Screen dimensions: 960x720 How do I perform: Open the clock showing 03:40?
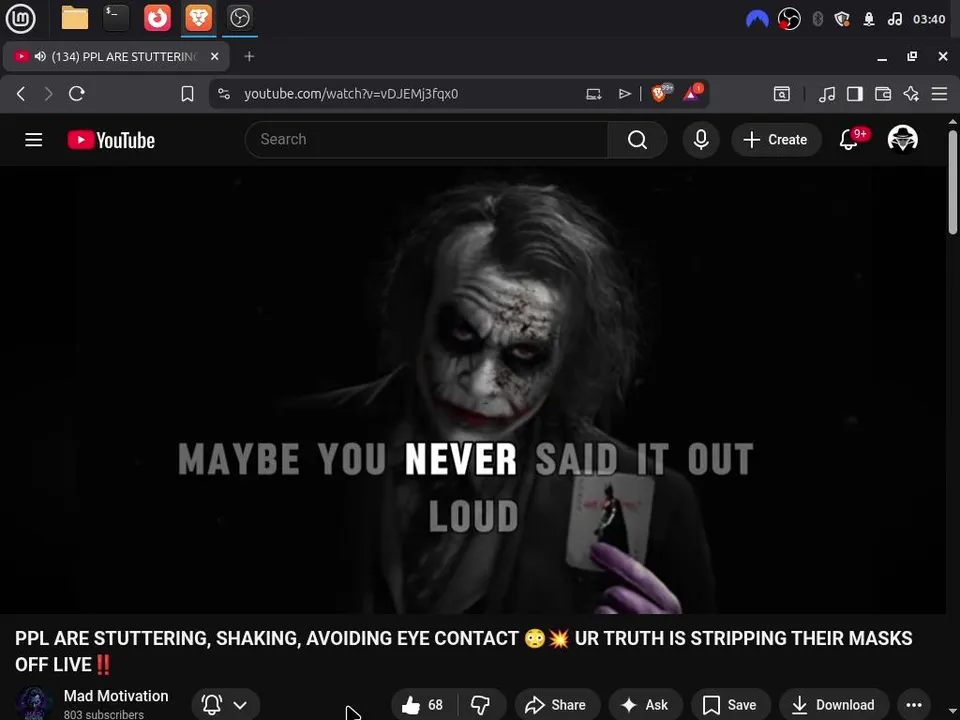click(x=929, y=19)
